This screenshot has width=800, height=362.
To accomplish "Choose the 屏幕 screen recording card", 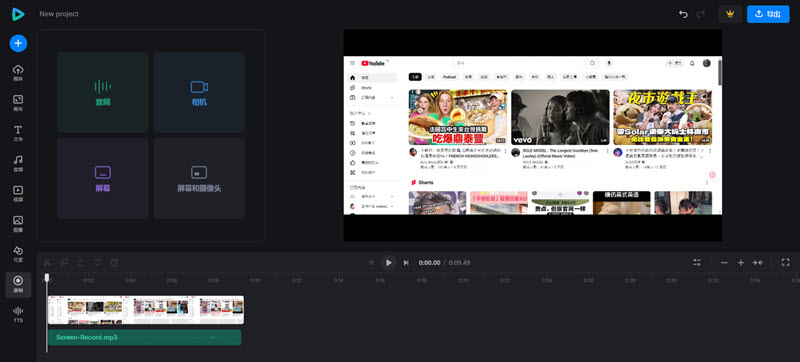I will coord(103,178).
